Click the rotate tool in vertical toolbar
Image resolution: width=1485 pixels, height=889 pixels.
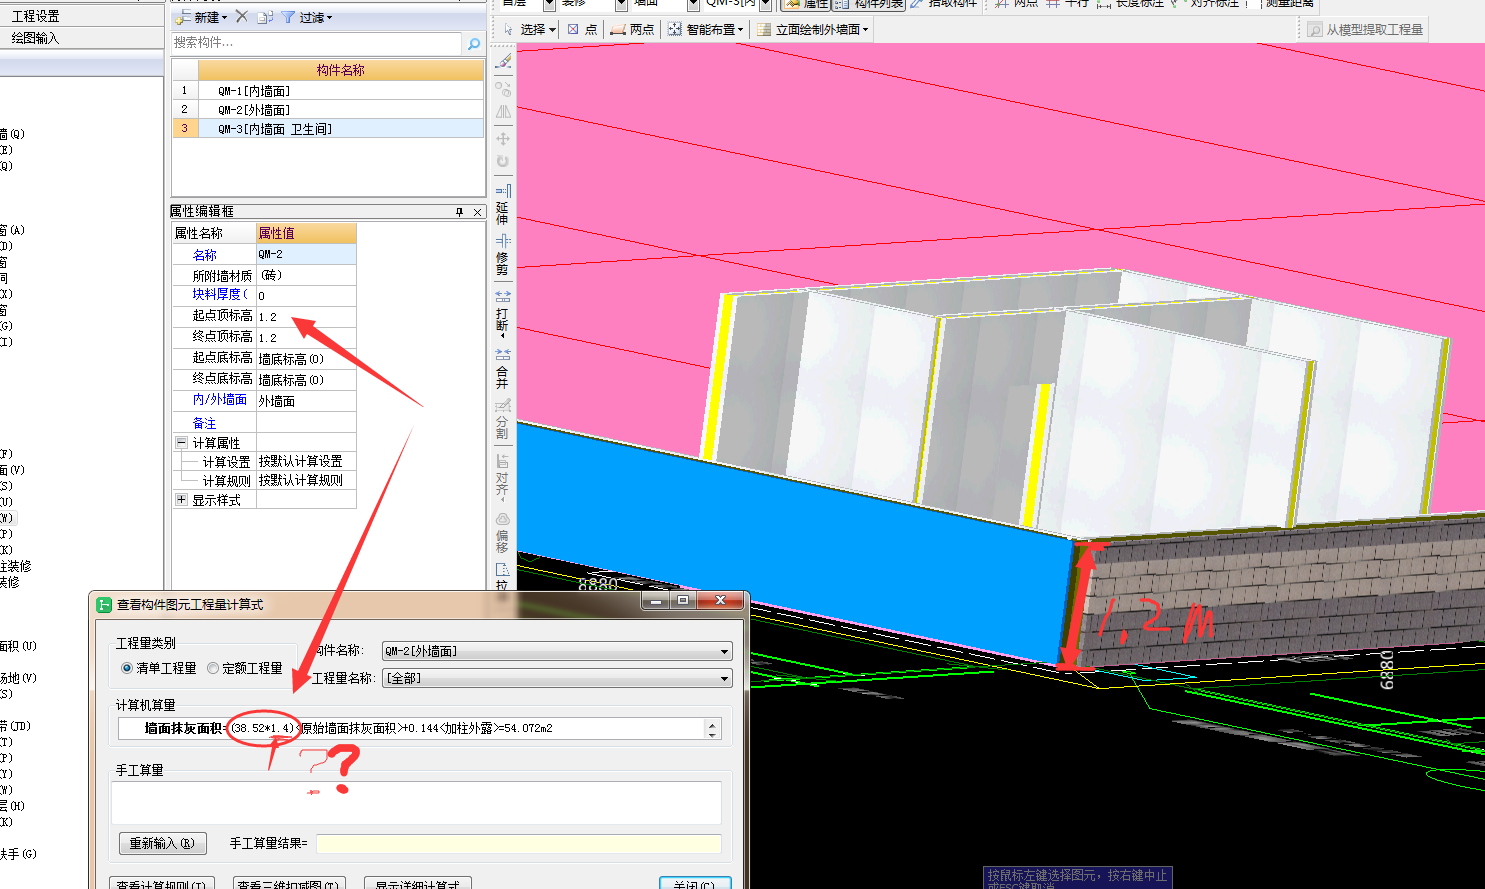pos(503,161)
